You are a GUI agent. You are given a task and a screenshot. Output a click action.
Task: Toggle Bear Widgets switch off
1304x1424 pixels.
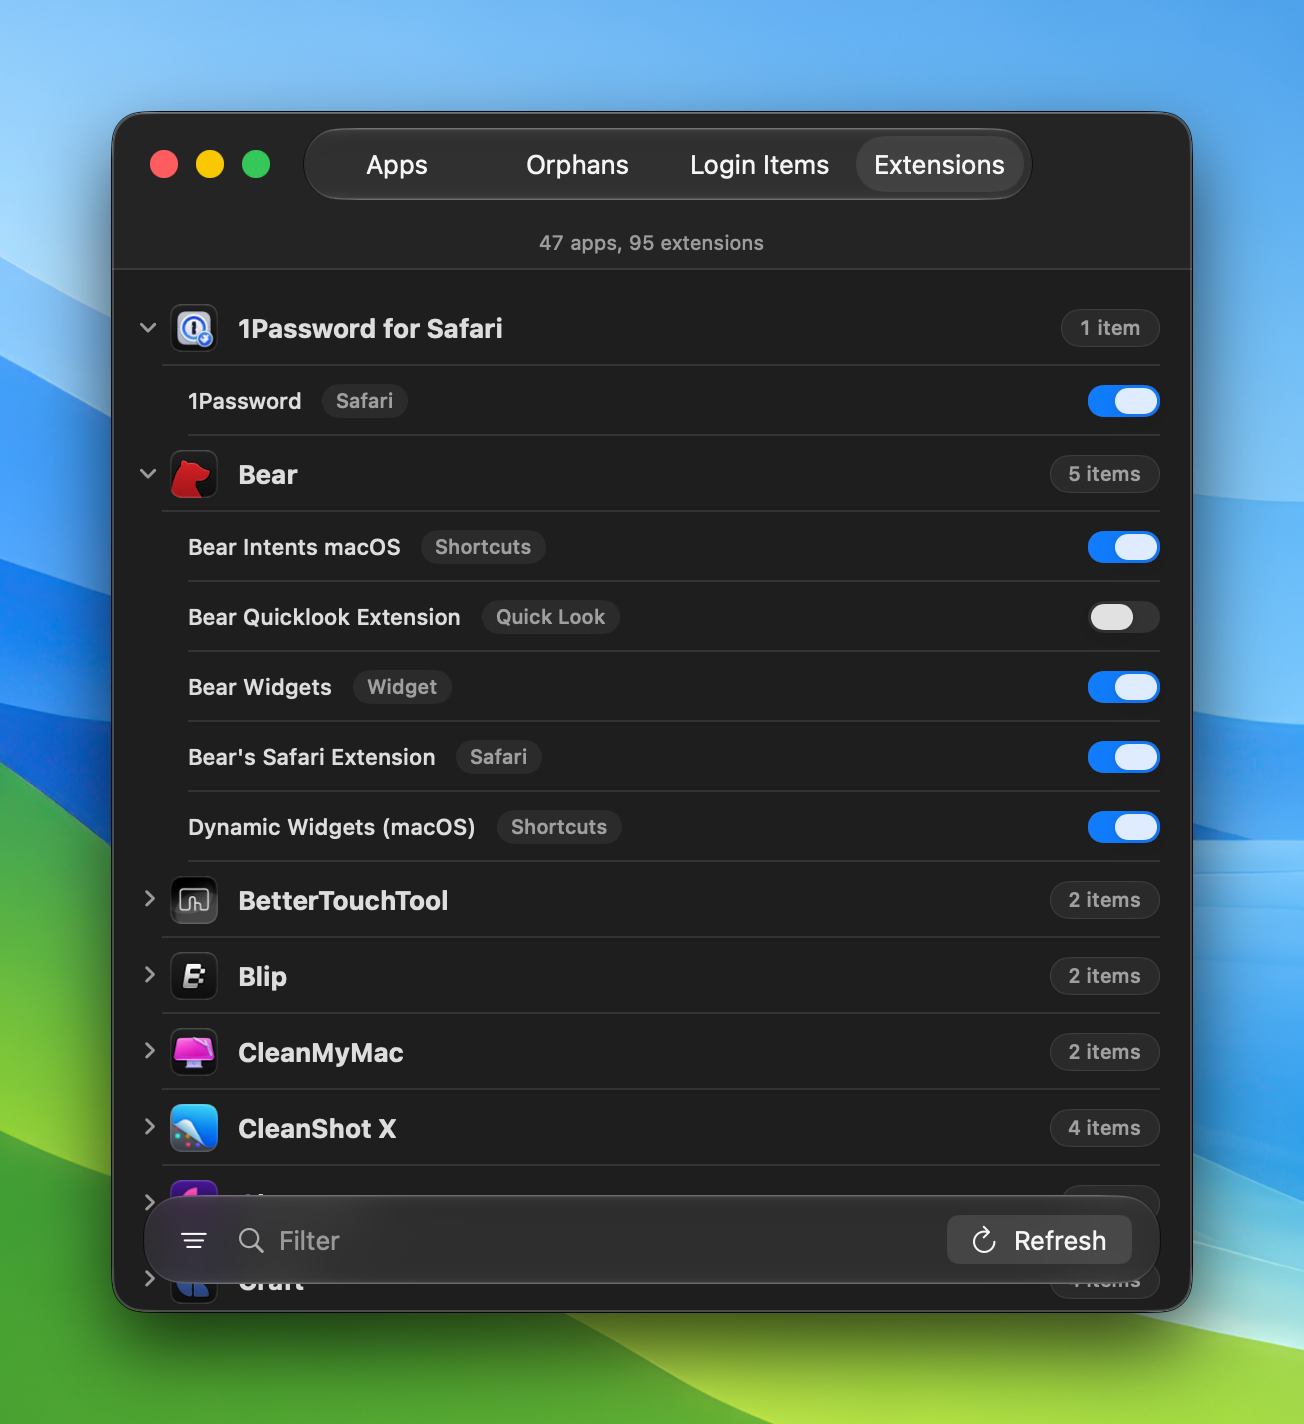[x=1124, y=687]
